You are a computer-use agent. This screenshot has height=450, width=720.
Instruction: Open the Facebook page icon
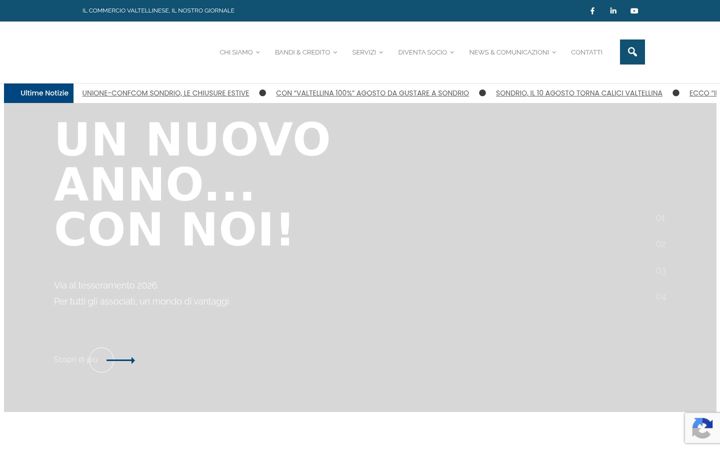coord(592,11)
